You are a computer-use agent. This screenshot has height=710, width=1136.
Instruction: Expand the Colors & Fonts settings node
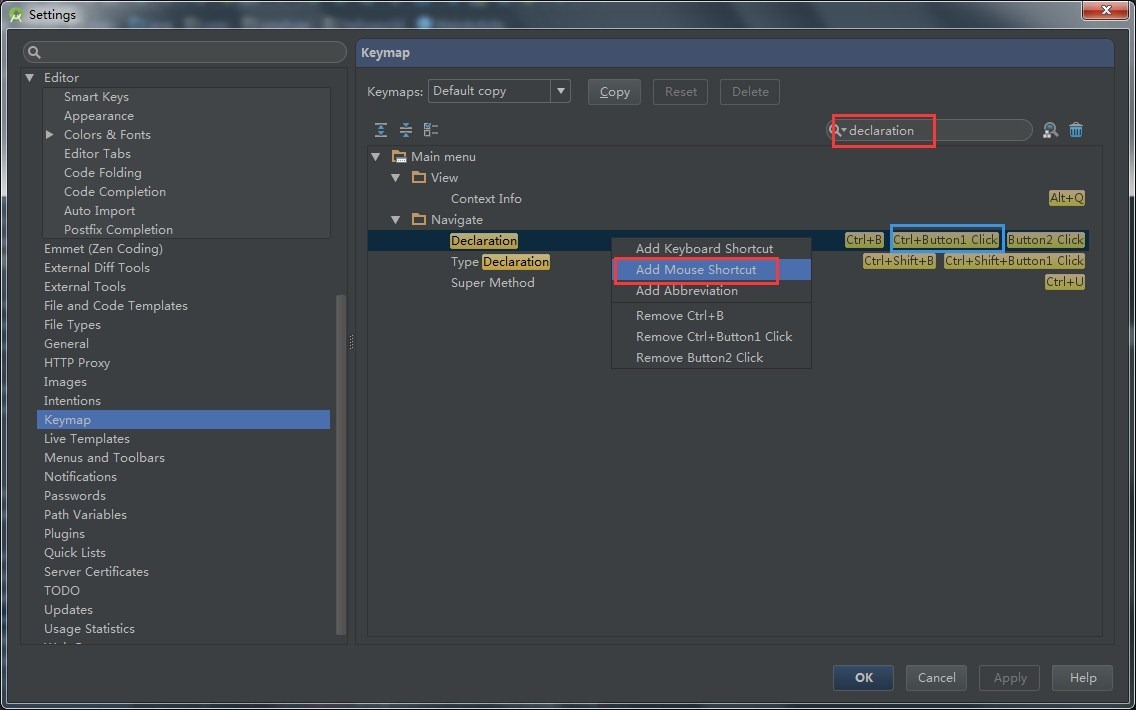[x=50, y=135]
